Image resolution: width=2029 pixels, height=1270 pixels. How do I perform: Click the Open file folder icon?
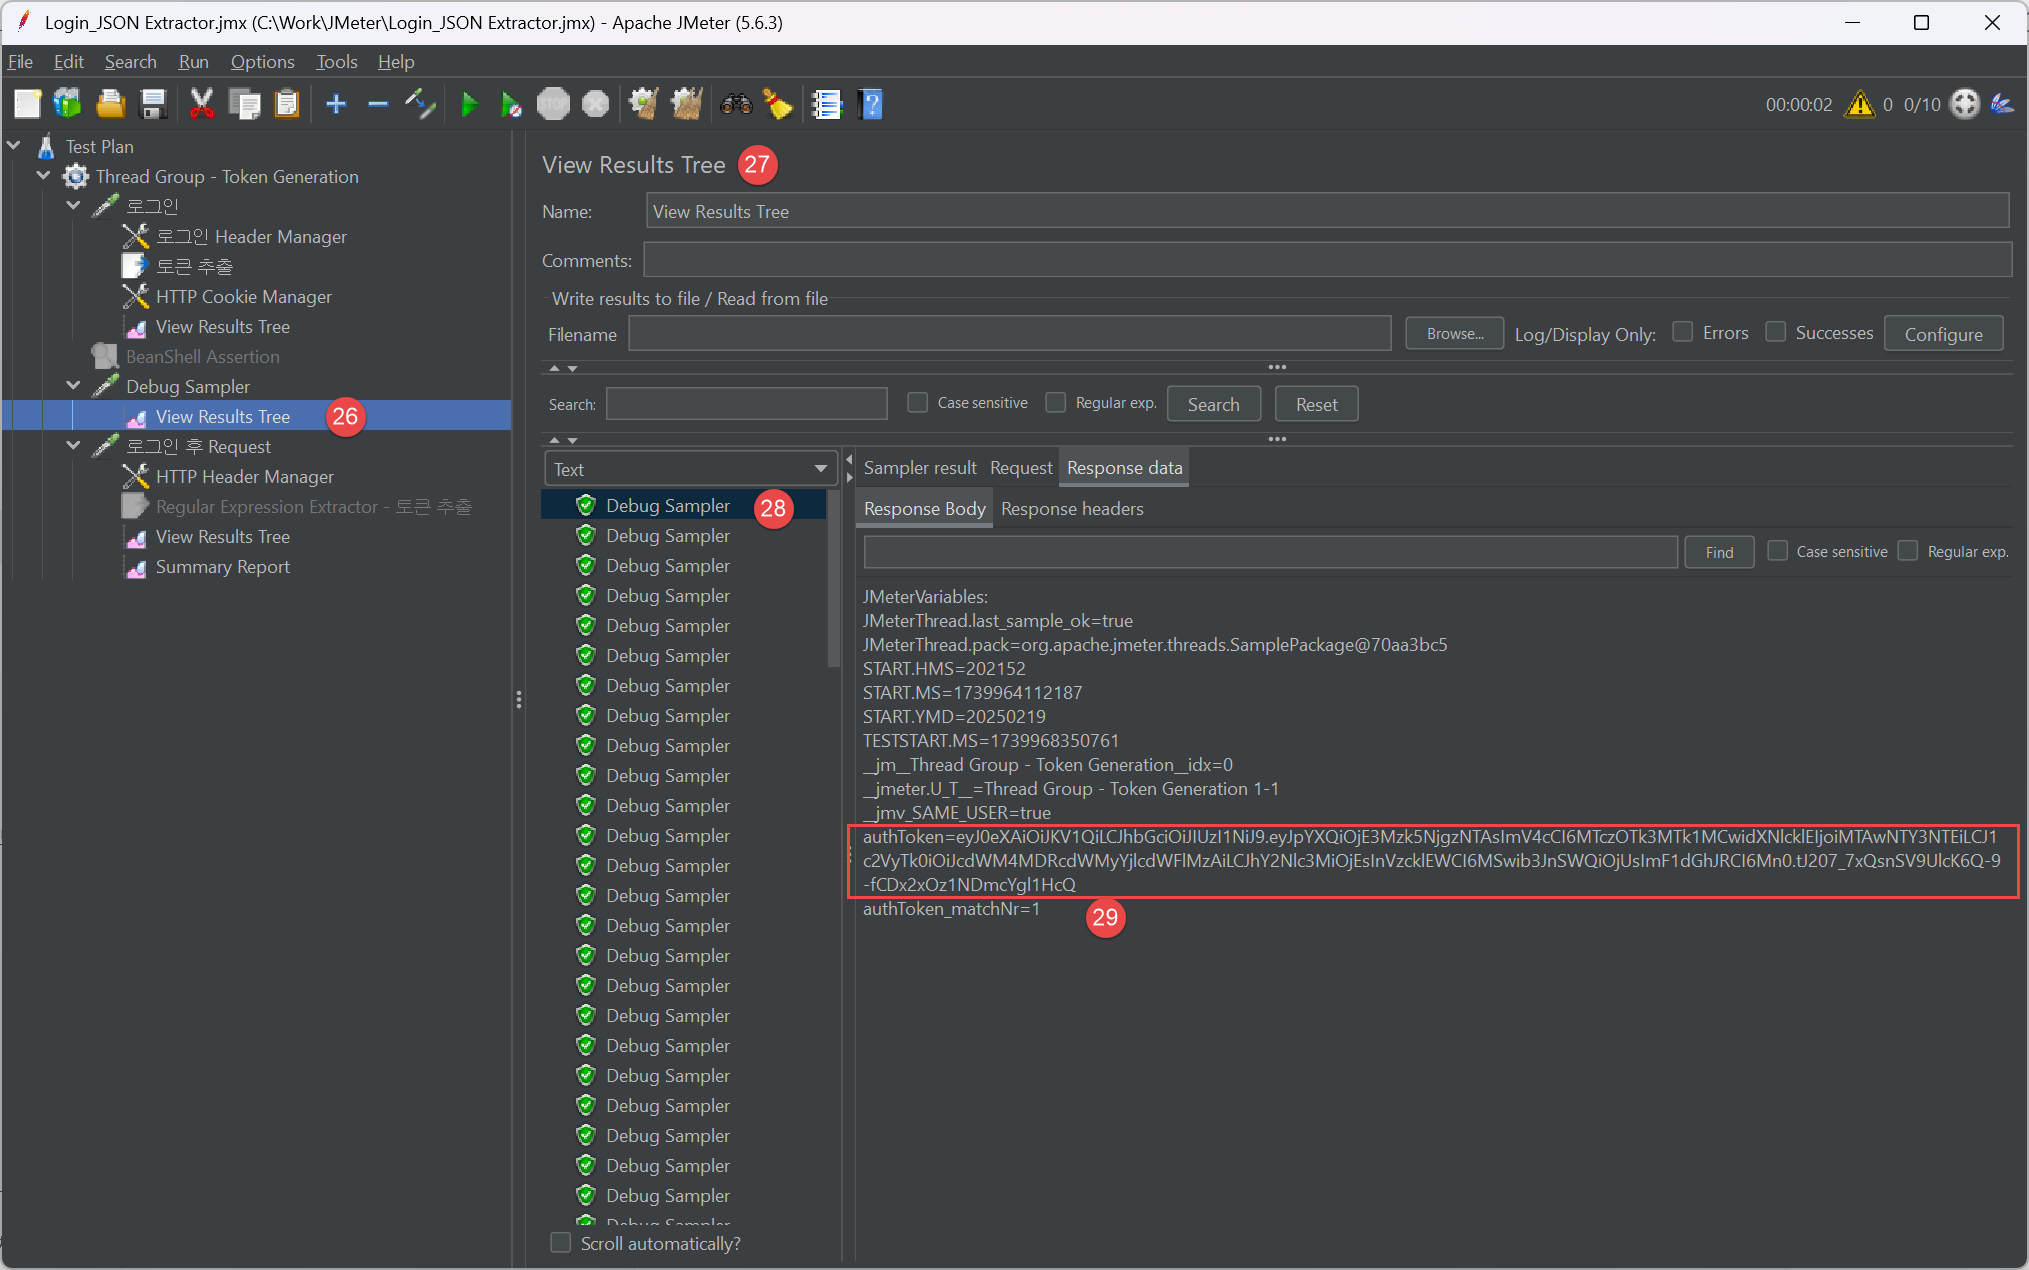(110, 104)
